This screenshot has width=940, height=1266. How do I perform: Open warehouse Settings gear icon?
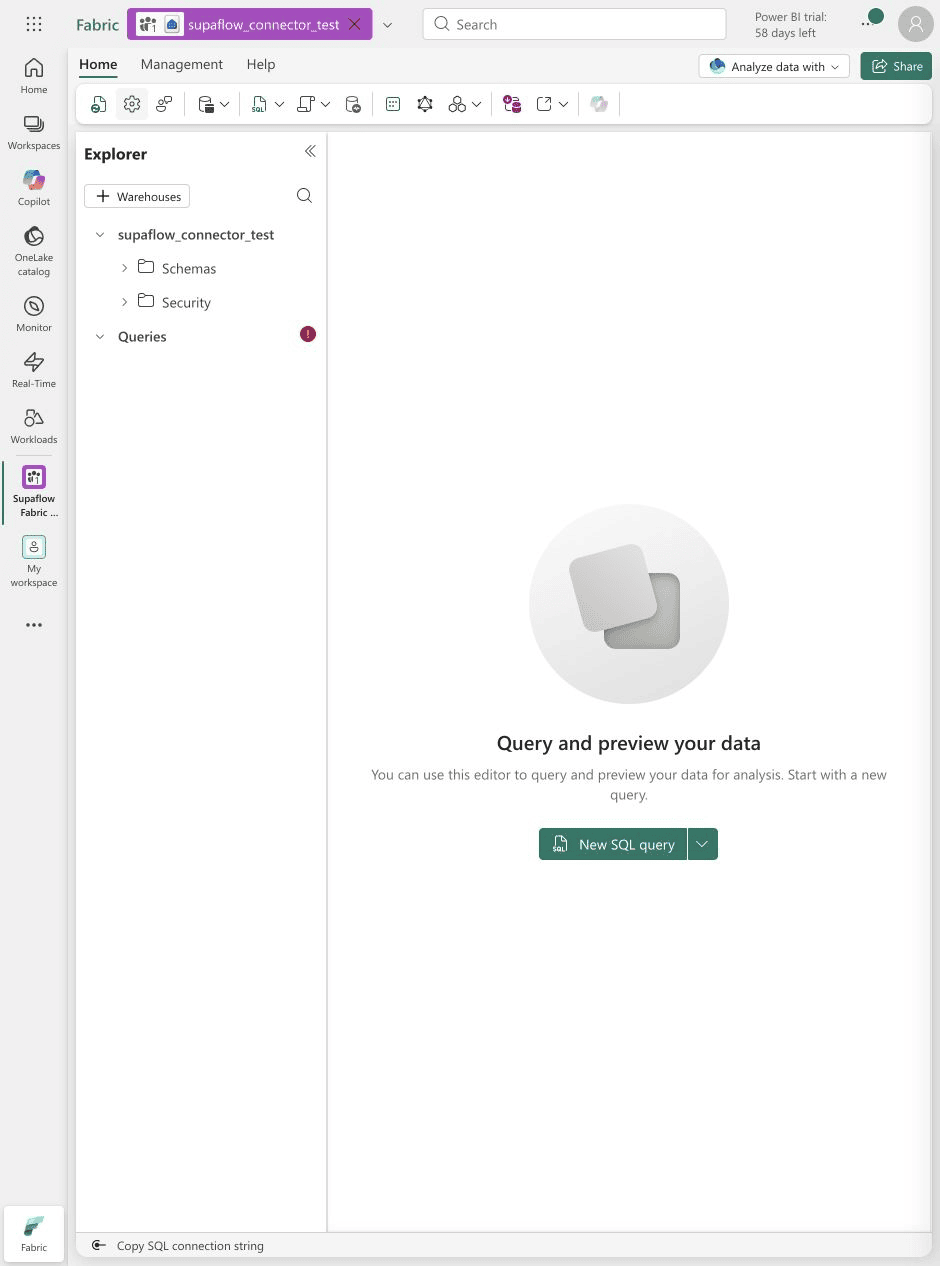(x=132, y=104)
